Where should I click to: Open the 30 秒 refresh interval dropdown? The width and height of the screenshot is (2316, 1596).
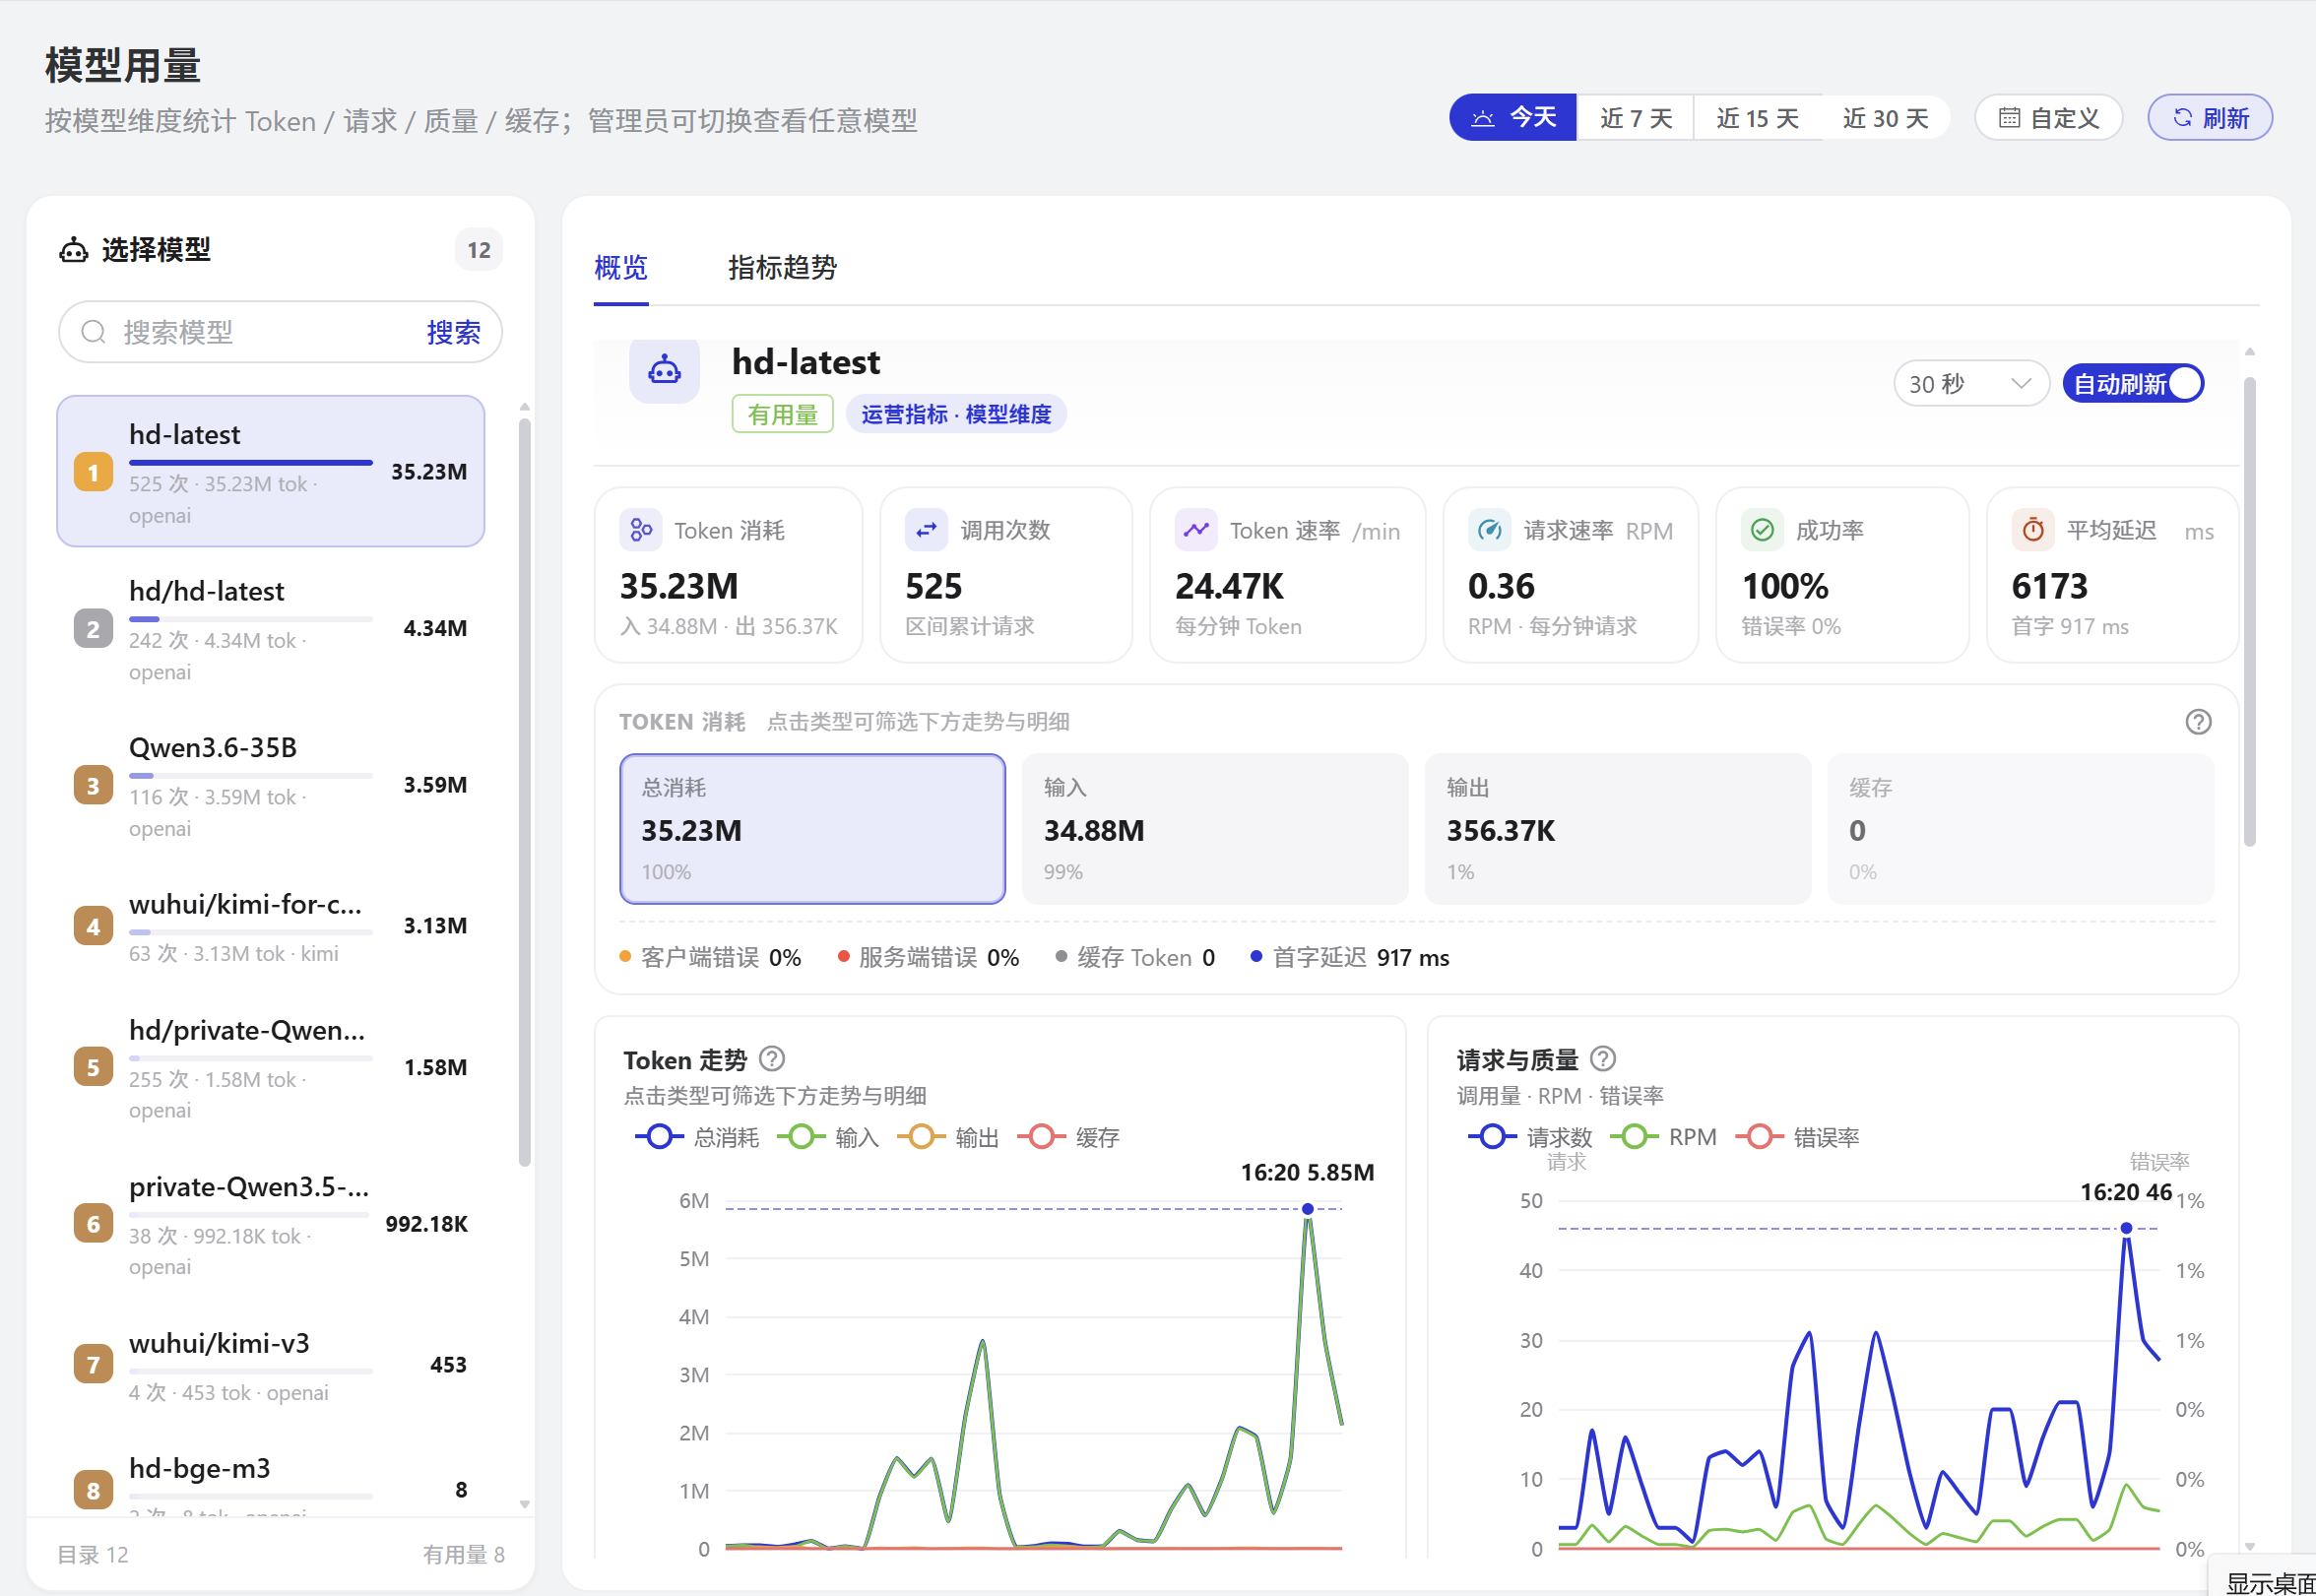tap(1970, 384)
